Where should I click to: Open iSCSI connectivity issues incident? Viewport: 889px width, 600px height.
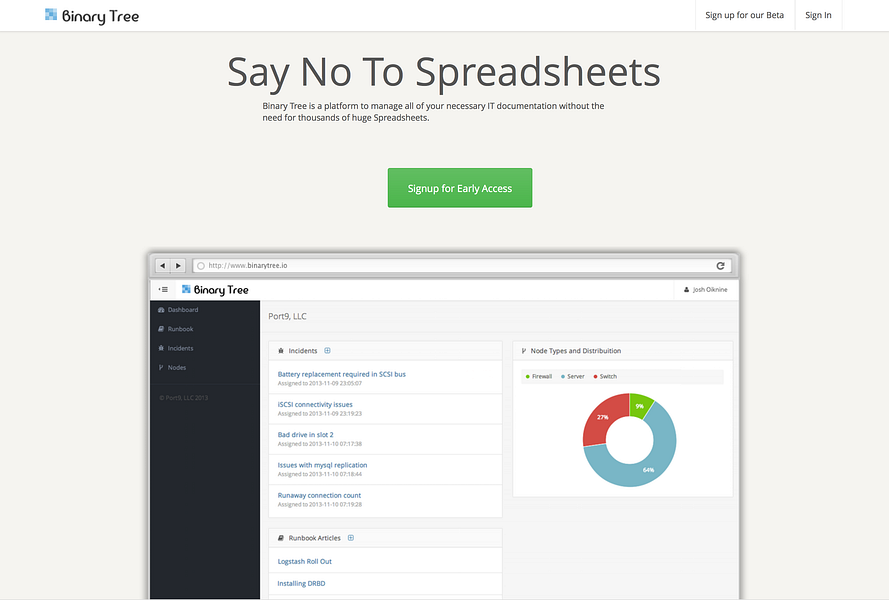coord(315,404)
